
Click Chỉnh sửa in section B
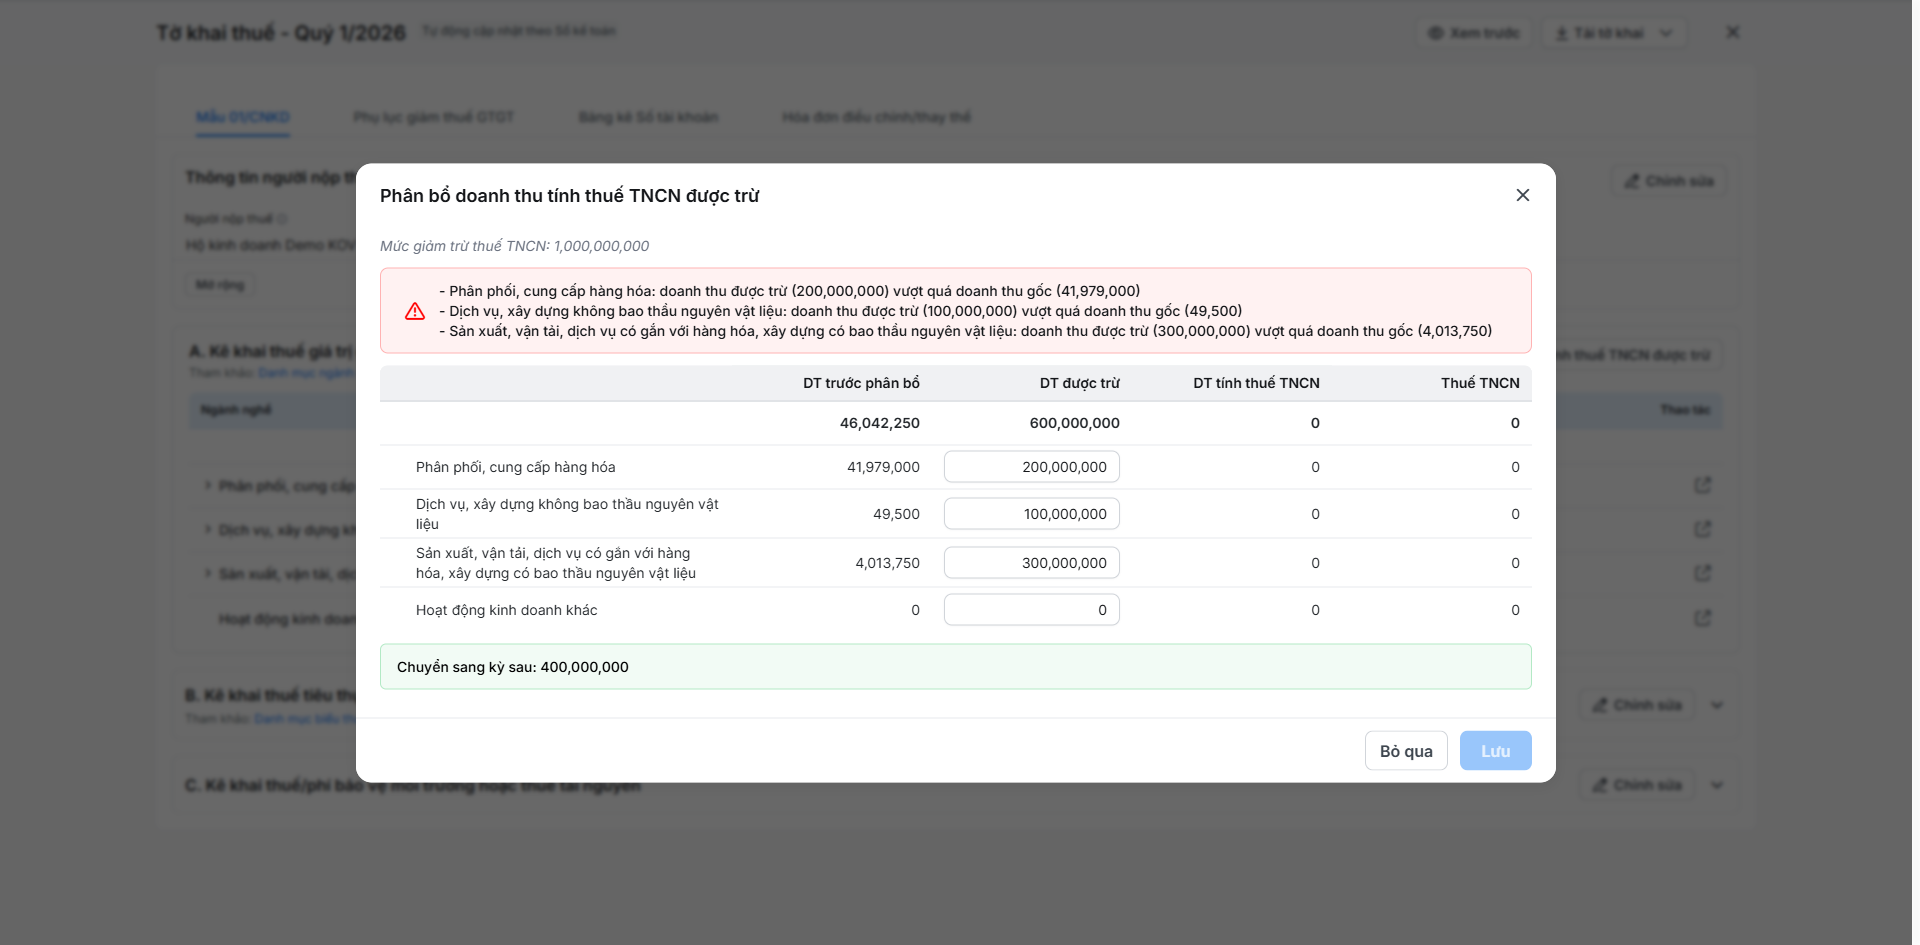pos(1637,705)
